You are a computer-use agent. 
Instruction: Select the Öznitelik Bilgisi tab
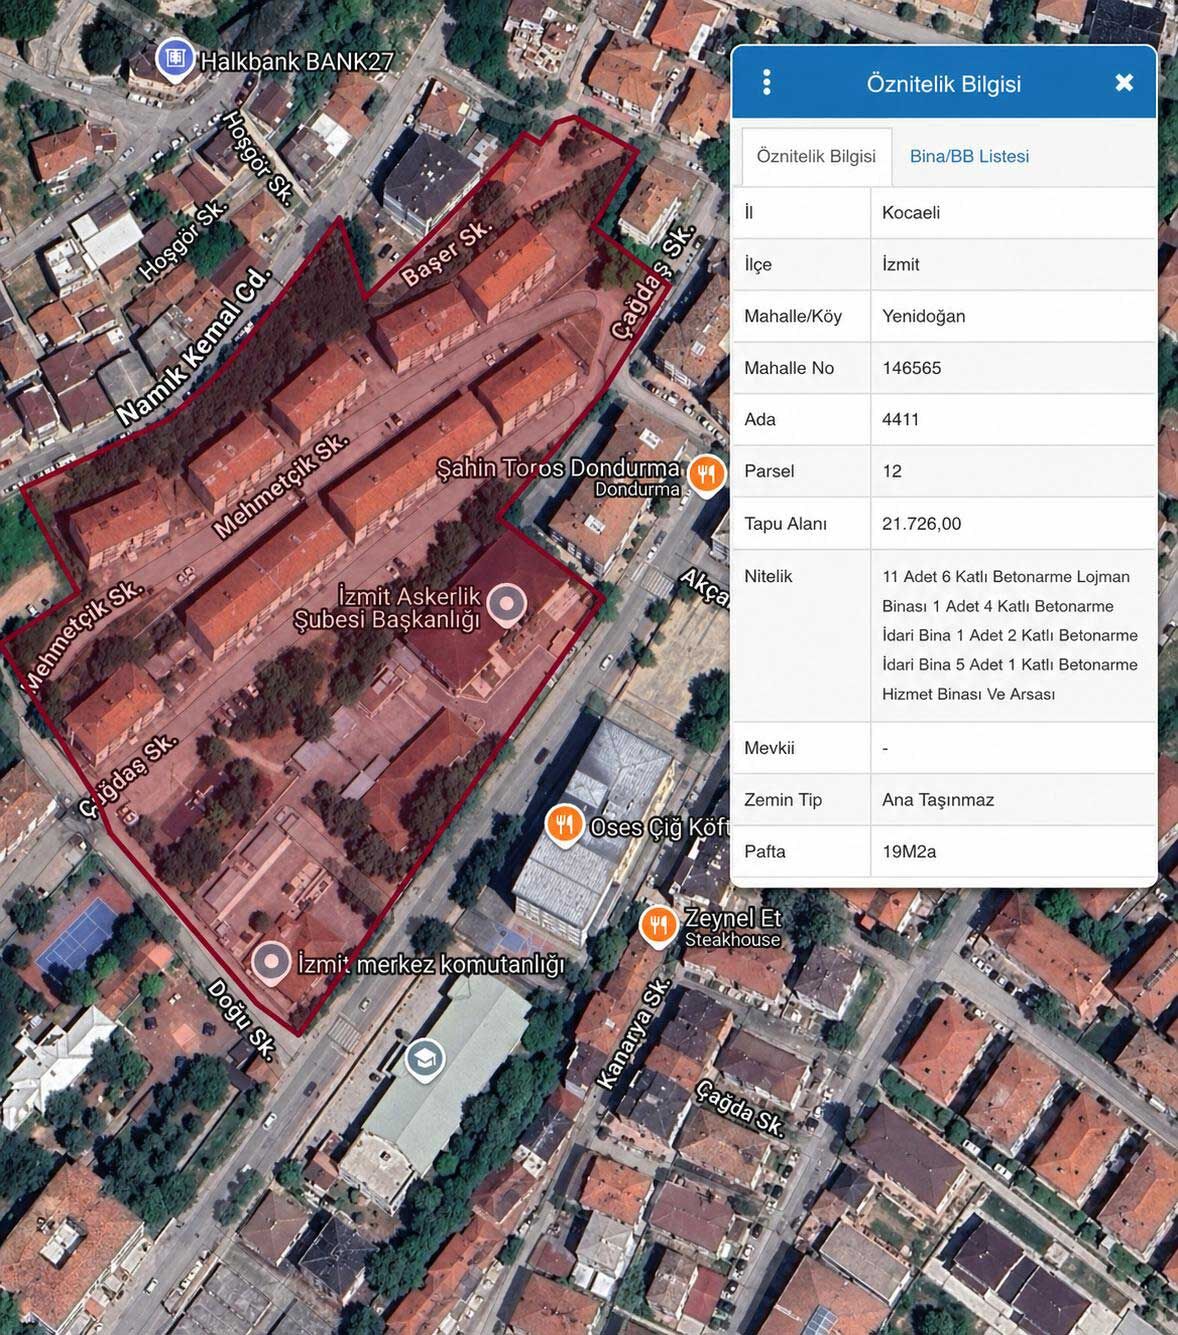tap(816, 156)
